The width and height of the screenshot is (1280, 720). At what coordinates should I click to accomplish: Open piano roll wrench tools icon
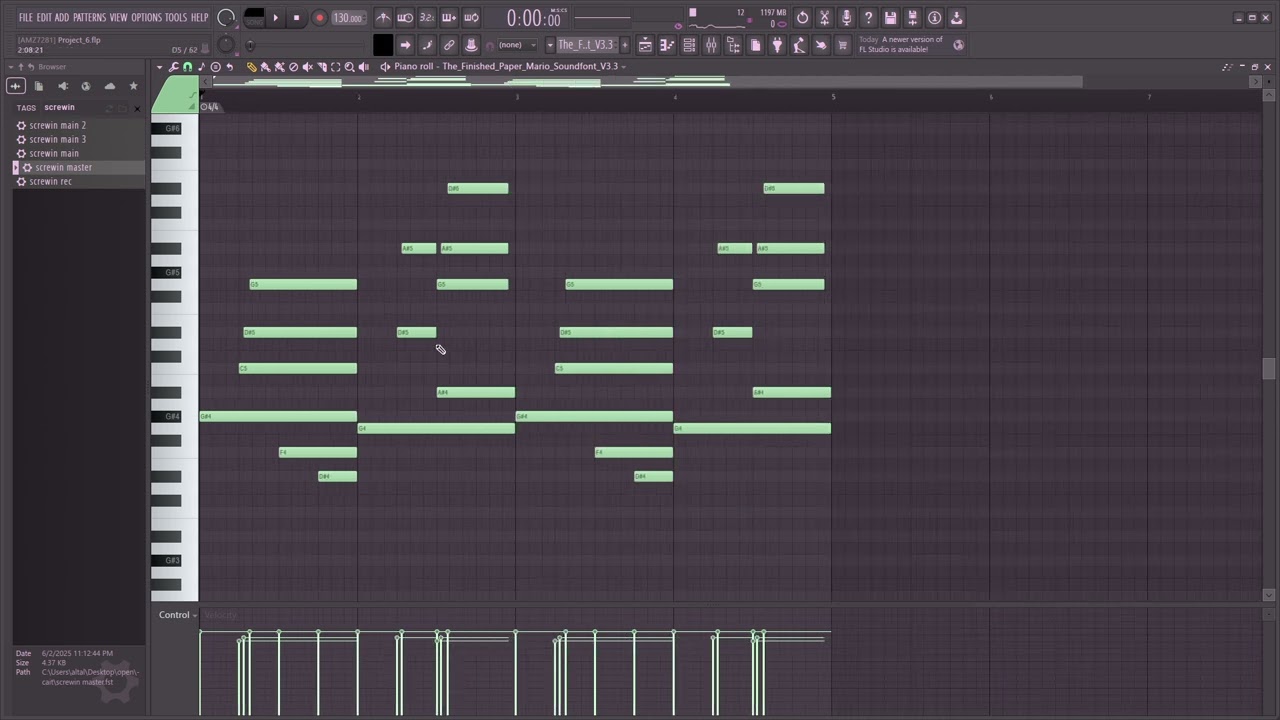[174, 67]
